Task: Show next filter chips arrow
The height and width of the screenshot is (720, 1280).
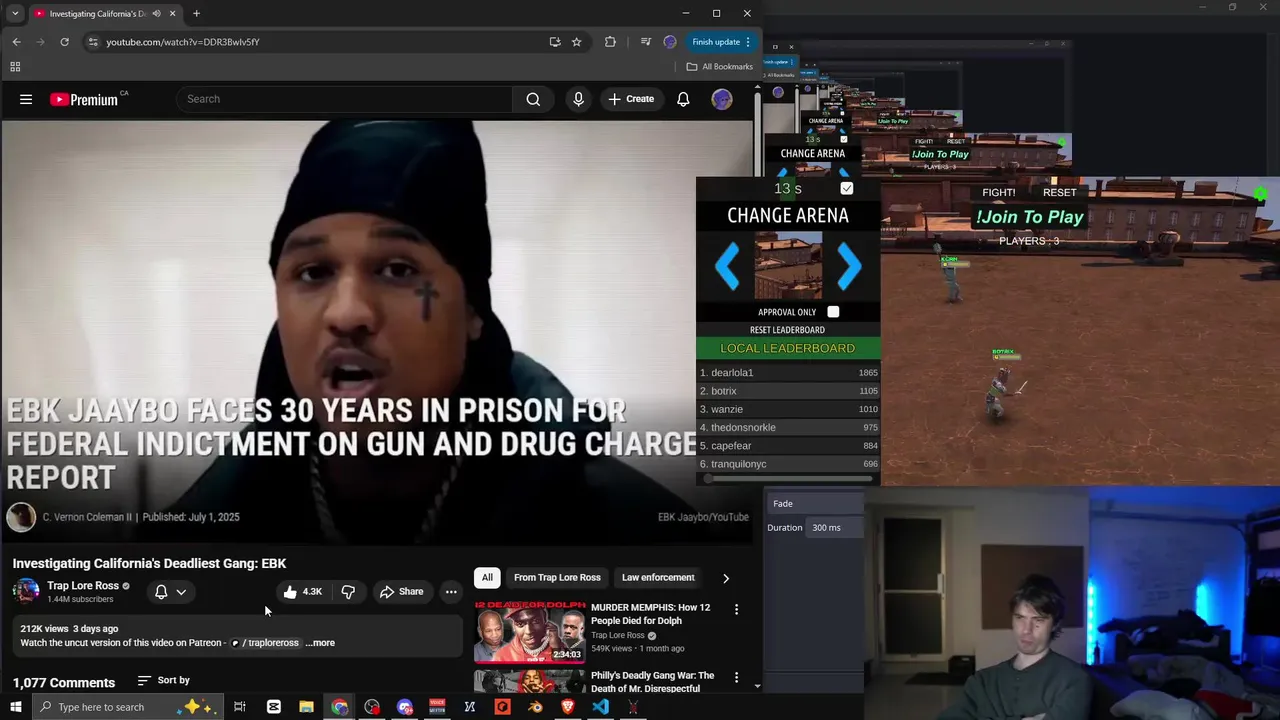Action: (x=726, y=578)
